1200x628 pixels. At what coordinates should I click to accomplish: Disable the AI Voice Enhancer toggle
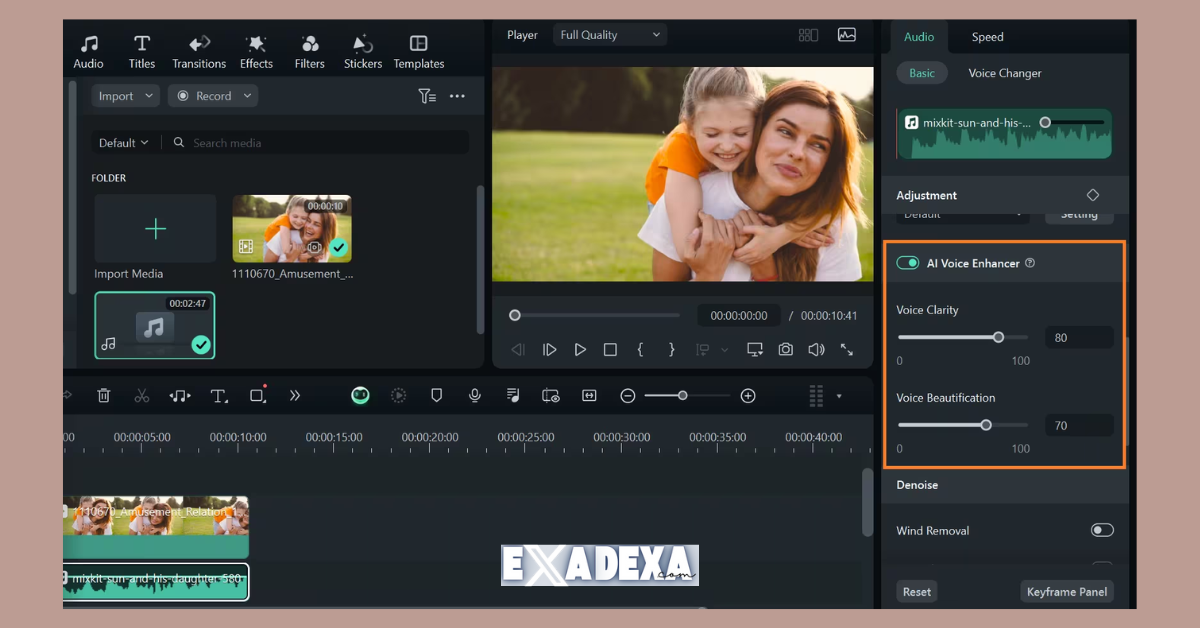tap(907, 262)
